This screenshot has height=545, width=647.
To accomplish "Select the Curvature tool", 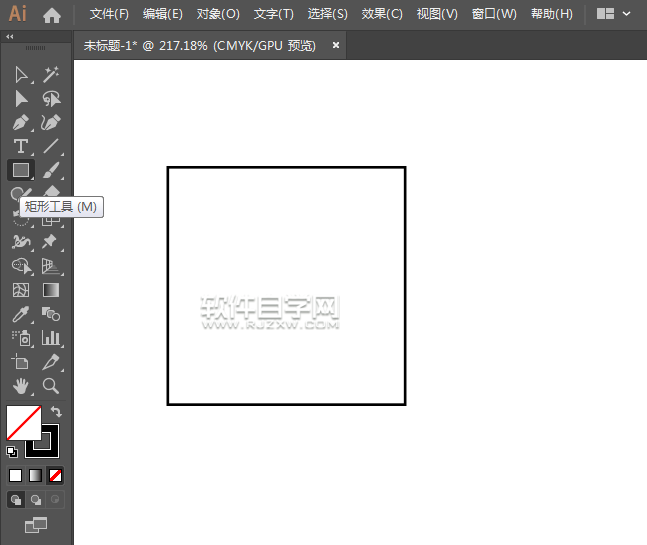I will point(51,123).
